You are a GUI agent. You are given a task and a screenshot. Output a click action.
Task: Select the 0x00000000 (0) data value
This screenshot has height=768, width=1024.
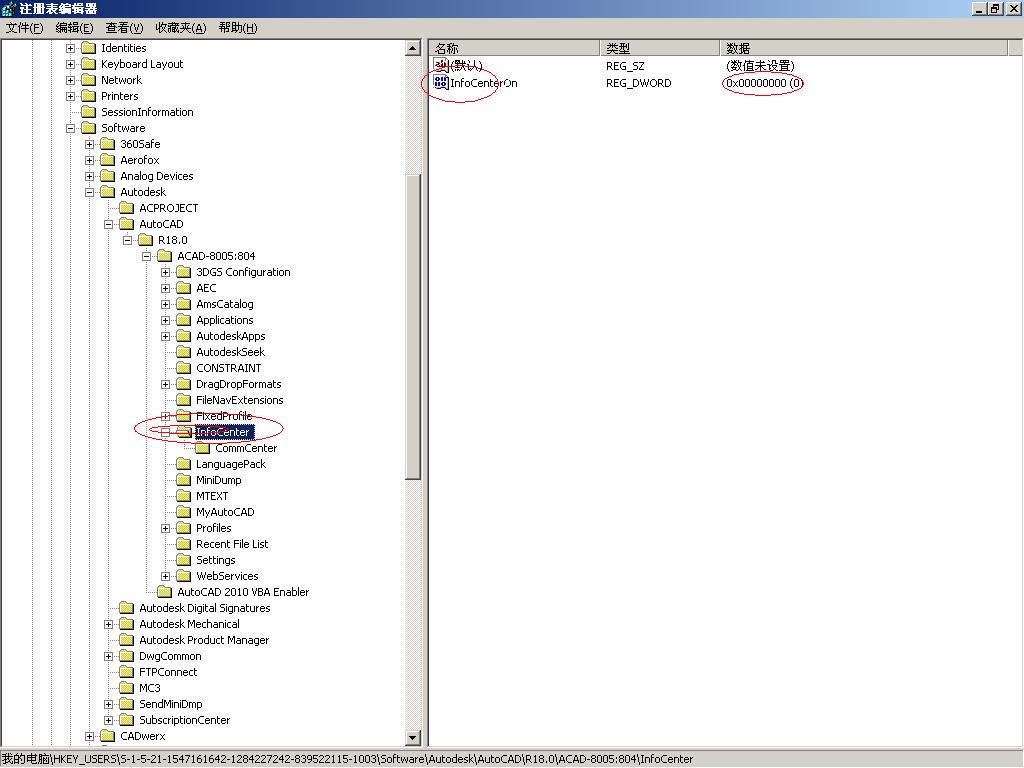pyautogui.click(x=763, y=83)
